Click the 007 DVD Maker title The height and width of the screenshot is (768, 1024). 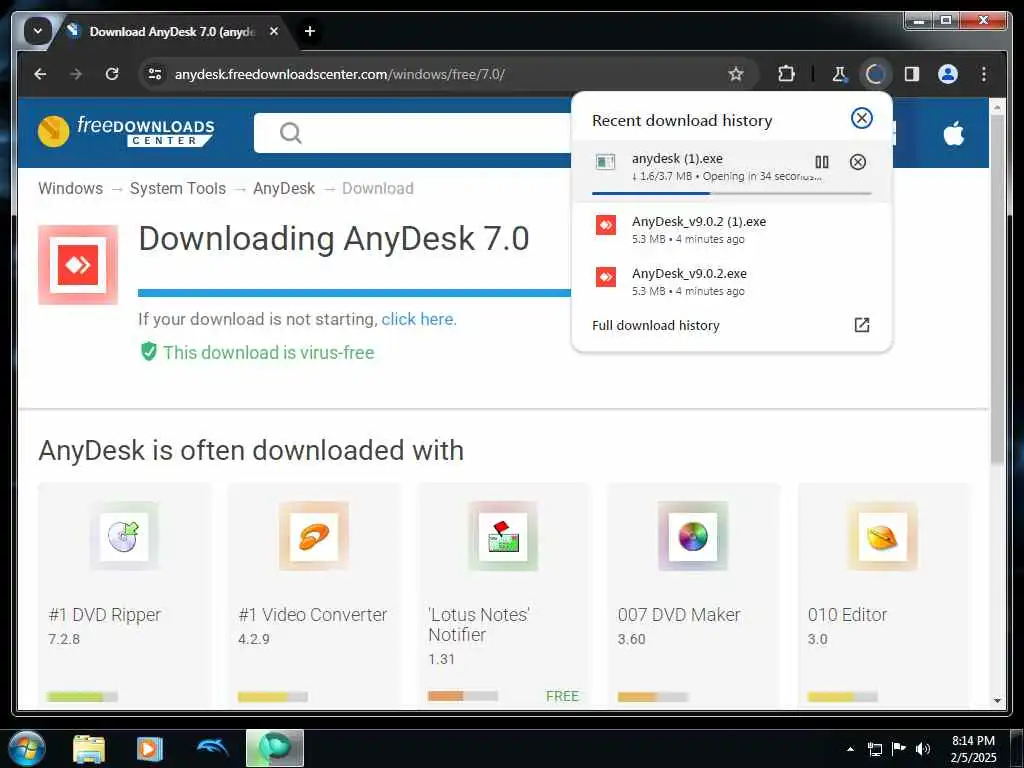pyautogui.click(x=679, y=615)
